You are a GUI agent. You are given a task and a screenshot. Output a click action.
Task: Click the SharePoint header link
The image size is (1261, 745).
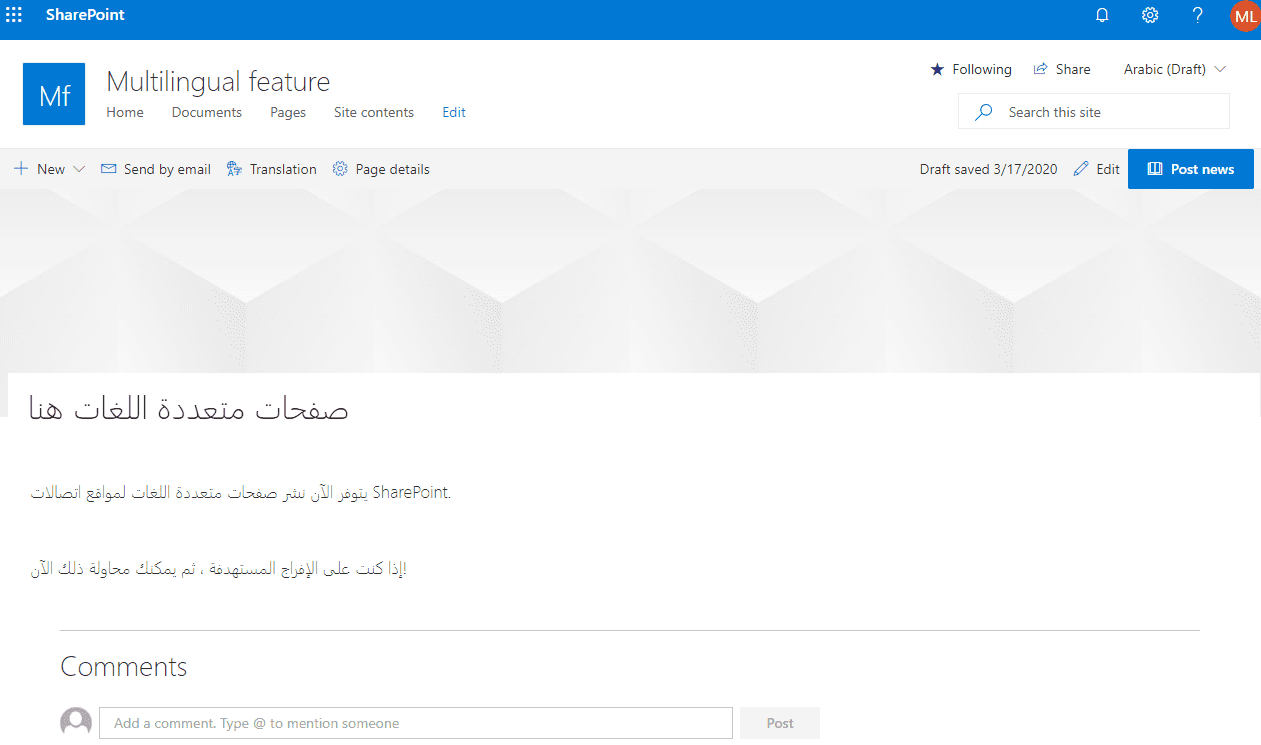(85, 15)
